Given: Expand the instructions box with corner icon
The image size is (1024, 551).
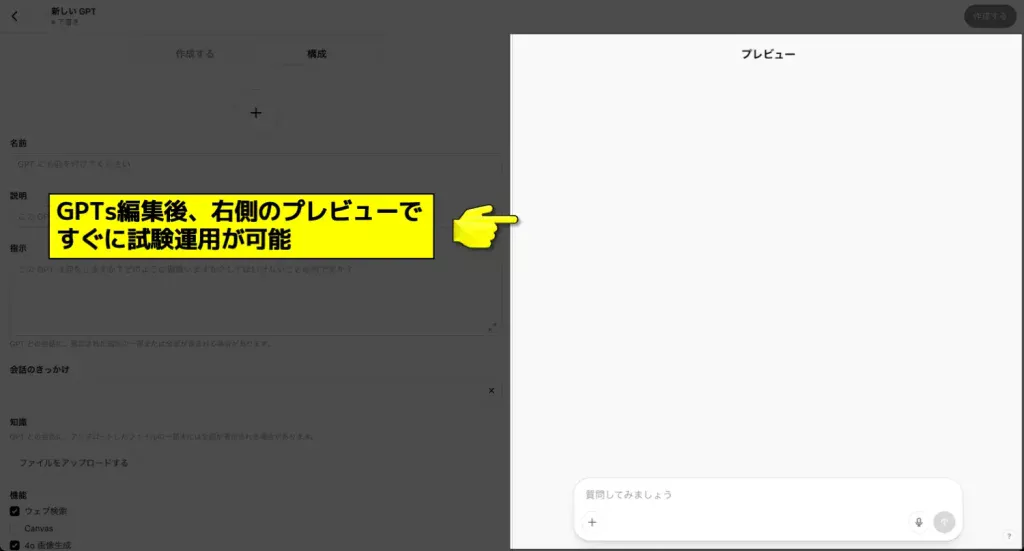Looking at the screenshot, I should click(x=492, y=327).
